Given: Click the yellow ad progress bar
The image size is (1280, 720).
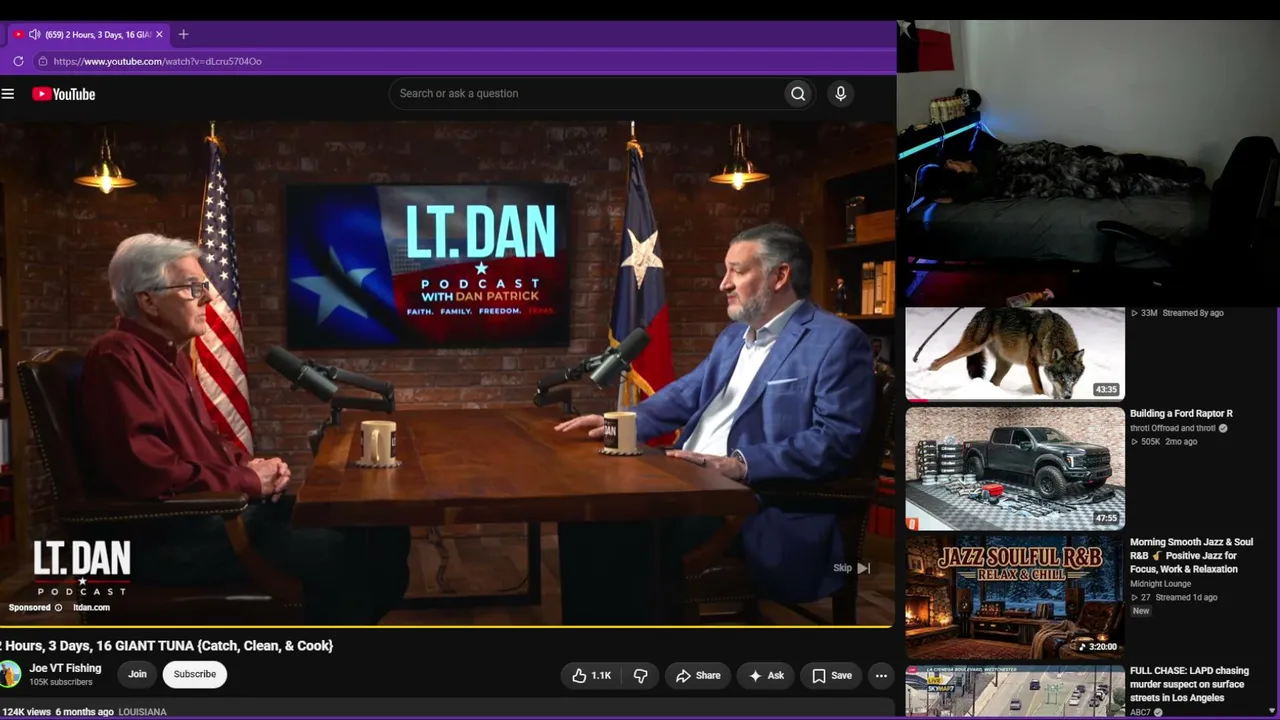Looking at the screenshot, I should tap(446, 626).
